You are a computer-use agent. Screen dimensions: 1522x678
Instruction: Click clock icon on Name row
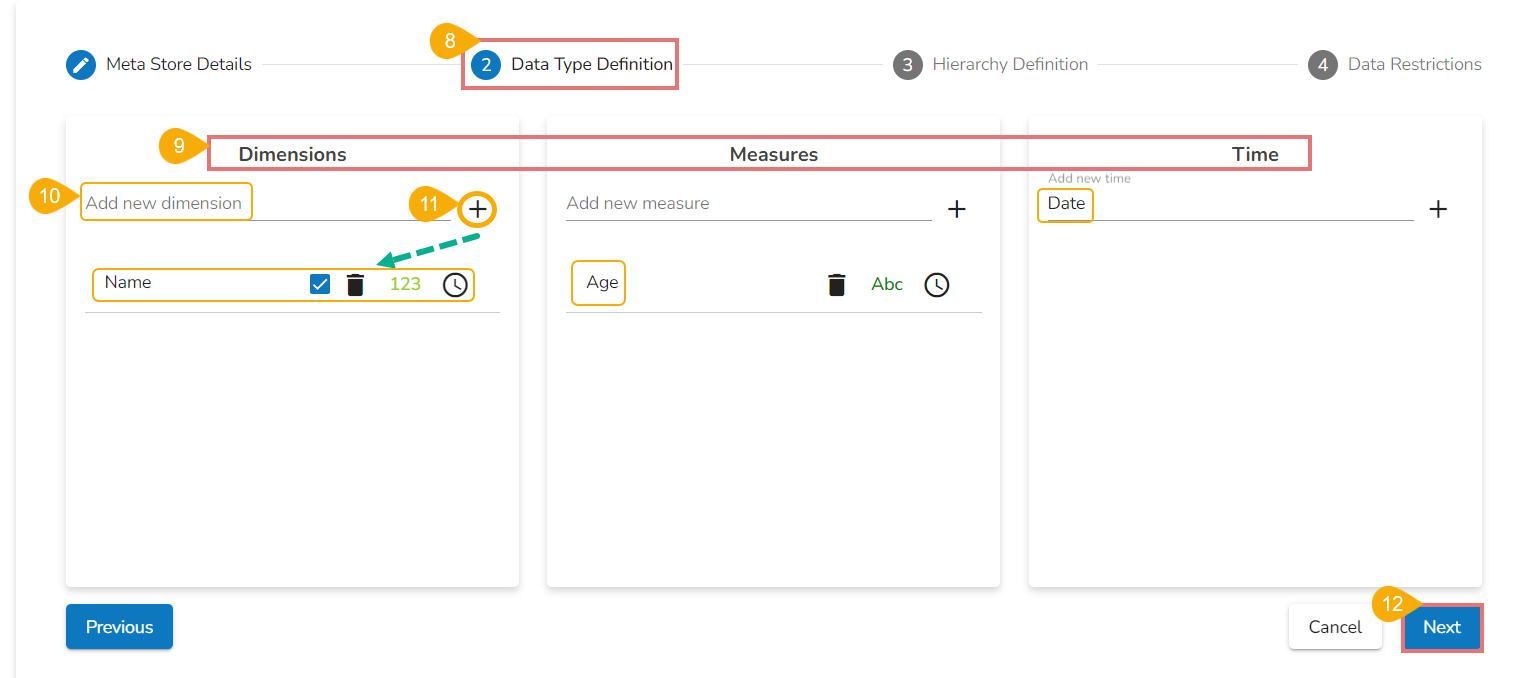click(x=455, y=285)
